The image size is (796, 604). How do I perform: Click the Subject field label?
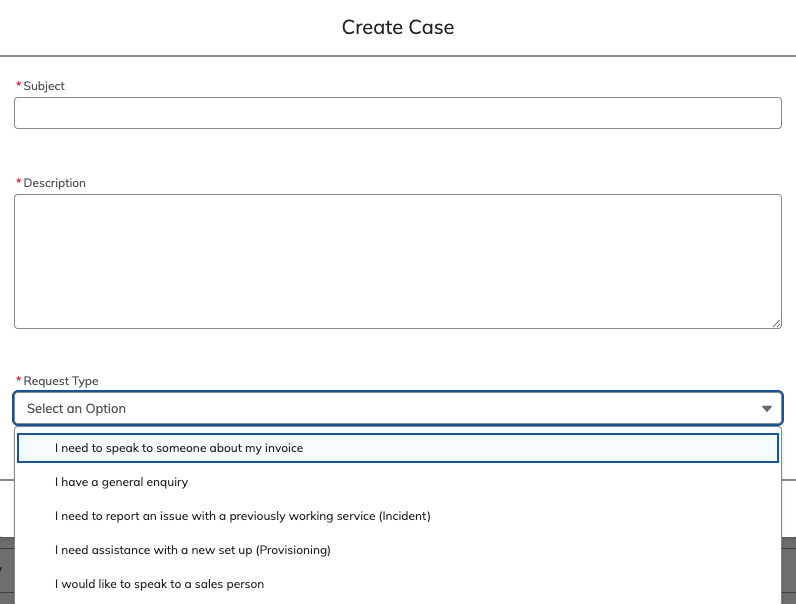[44, 86]
